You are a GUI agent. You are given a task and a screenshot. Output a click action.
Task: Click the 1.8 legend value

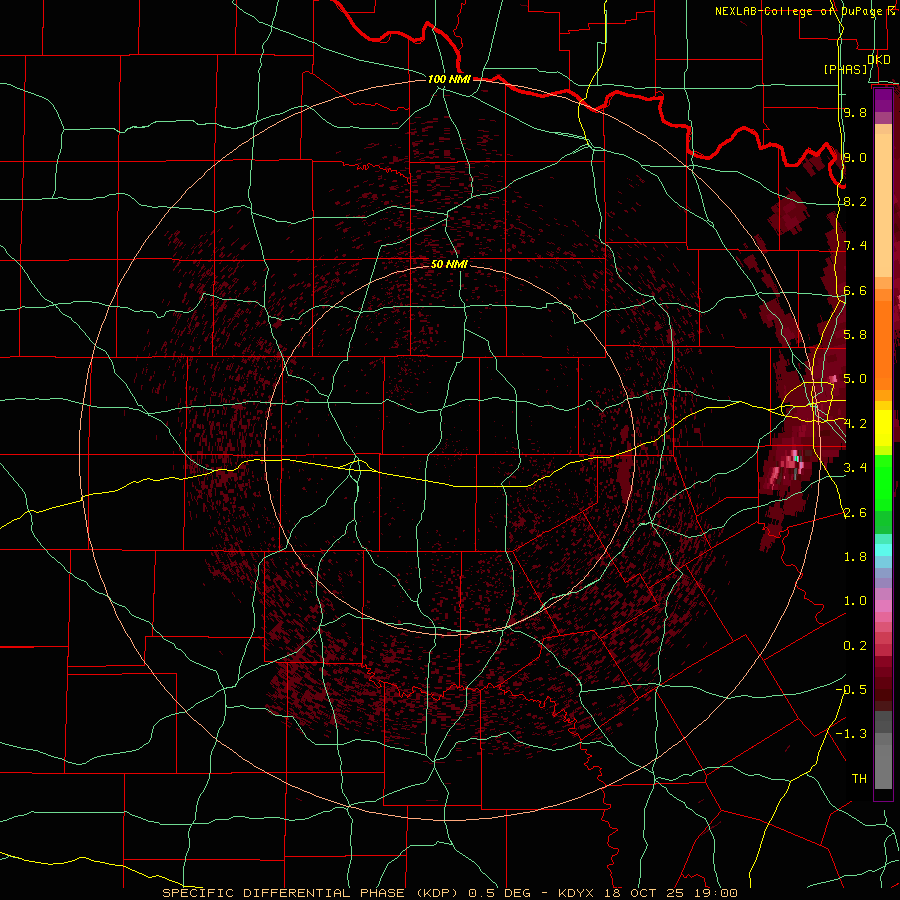[855, 557]
